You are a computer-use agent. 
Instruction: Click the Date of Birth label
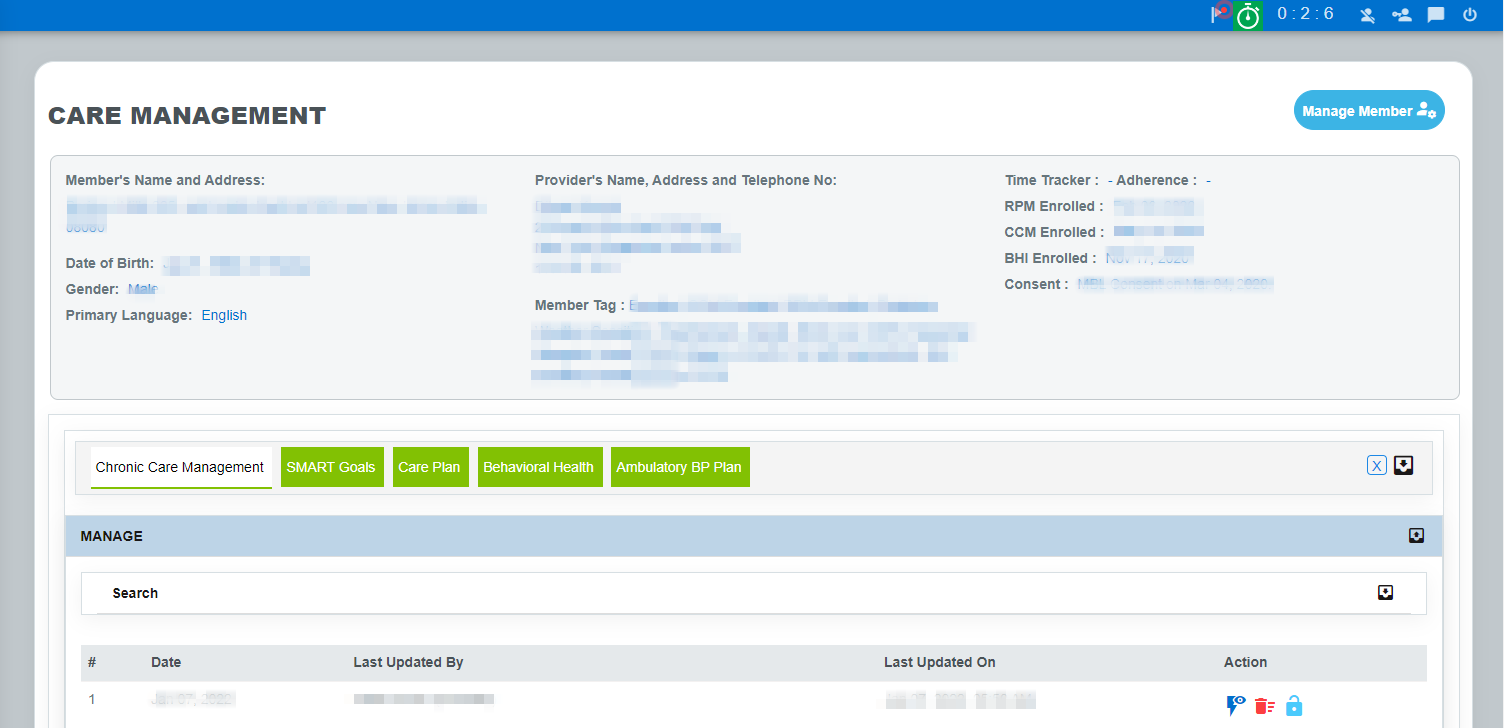coord(110,263)
